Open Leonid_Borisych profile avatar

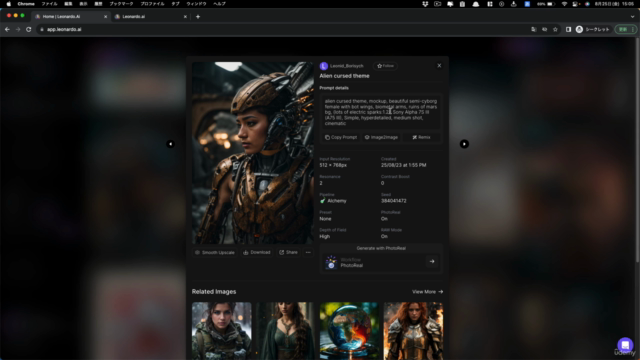pyautogui.click(x=324, y=66)
